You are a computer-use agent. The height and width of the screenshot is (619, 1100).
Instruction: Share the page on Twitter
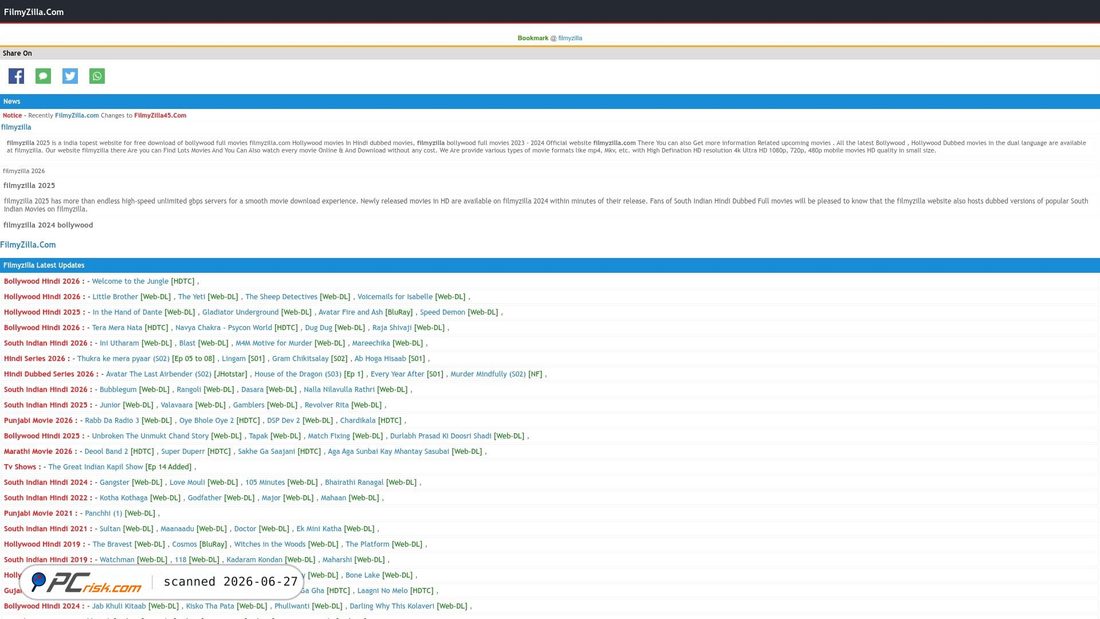(x=70, y=76)
